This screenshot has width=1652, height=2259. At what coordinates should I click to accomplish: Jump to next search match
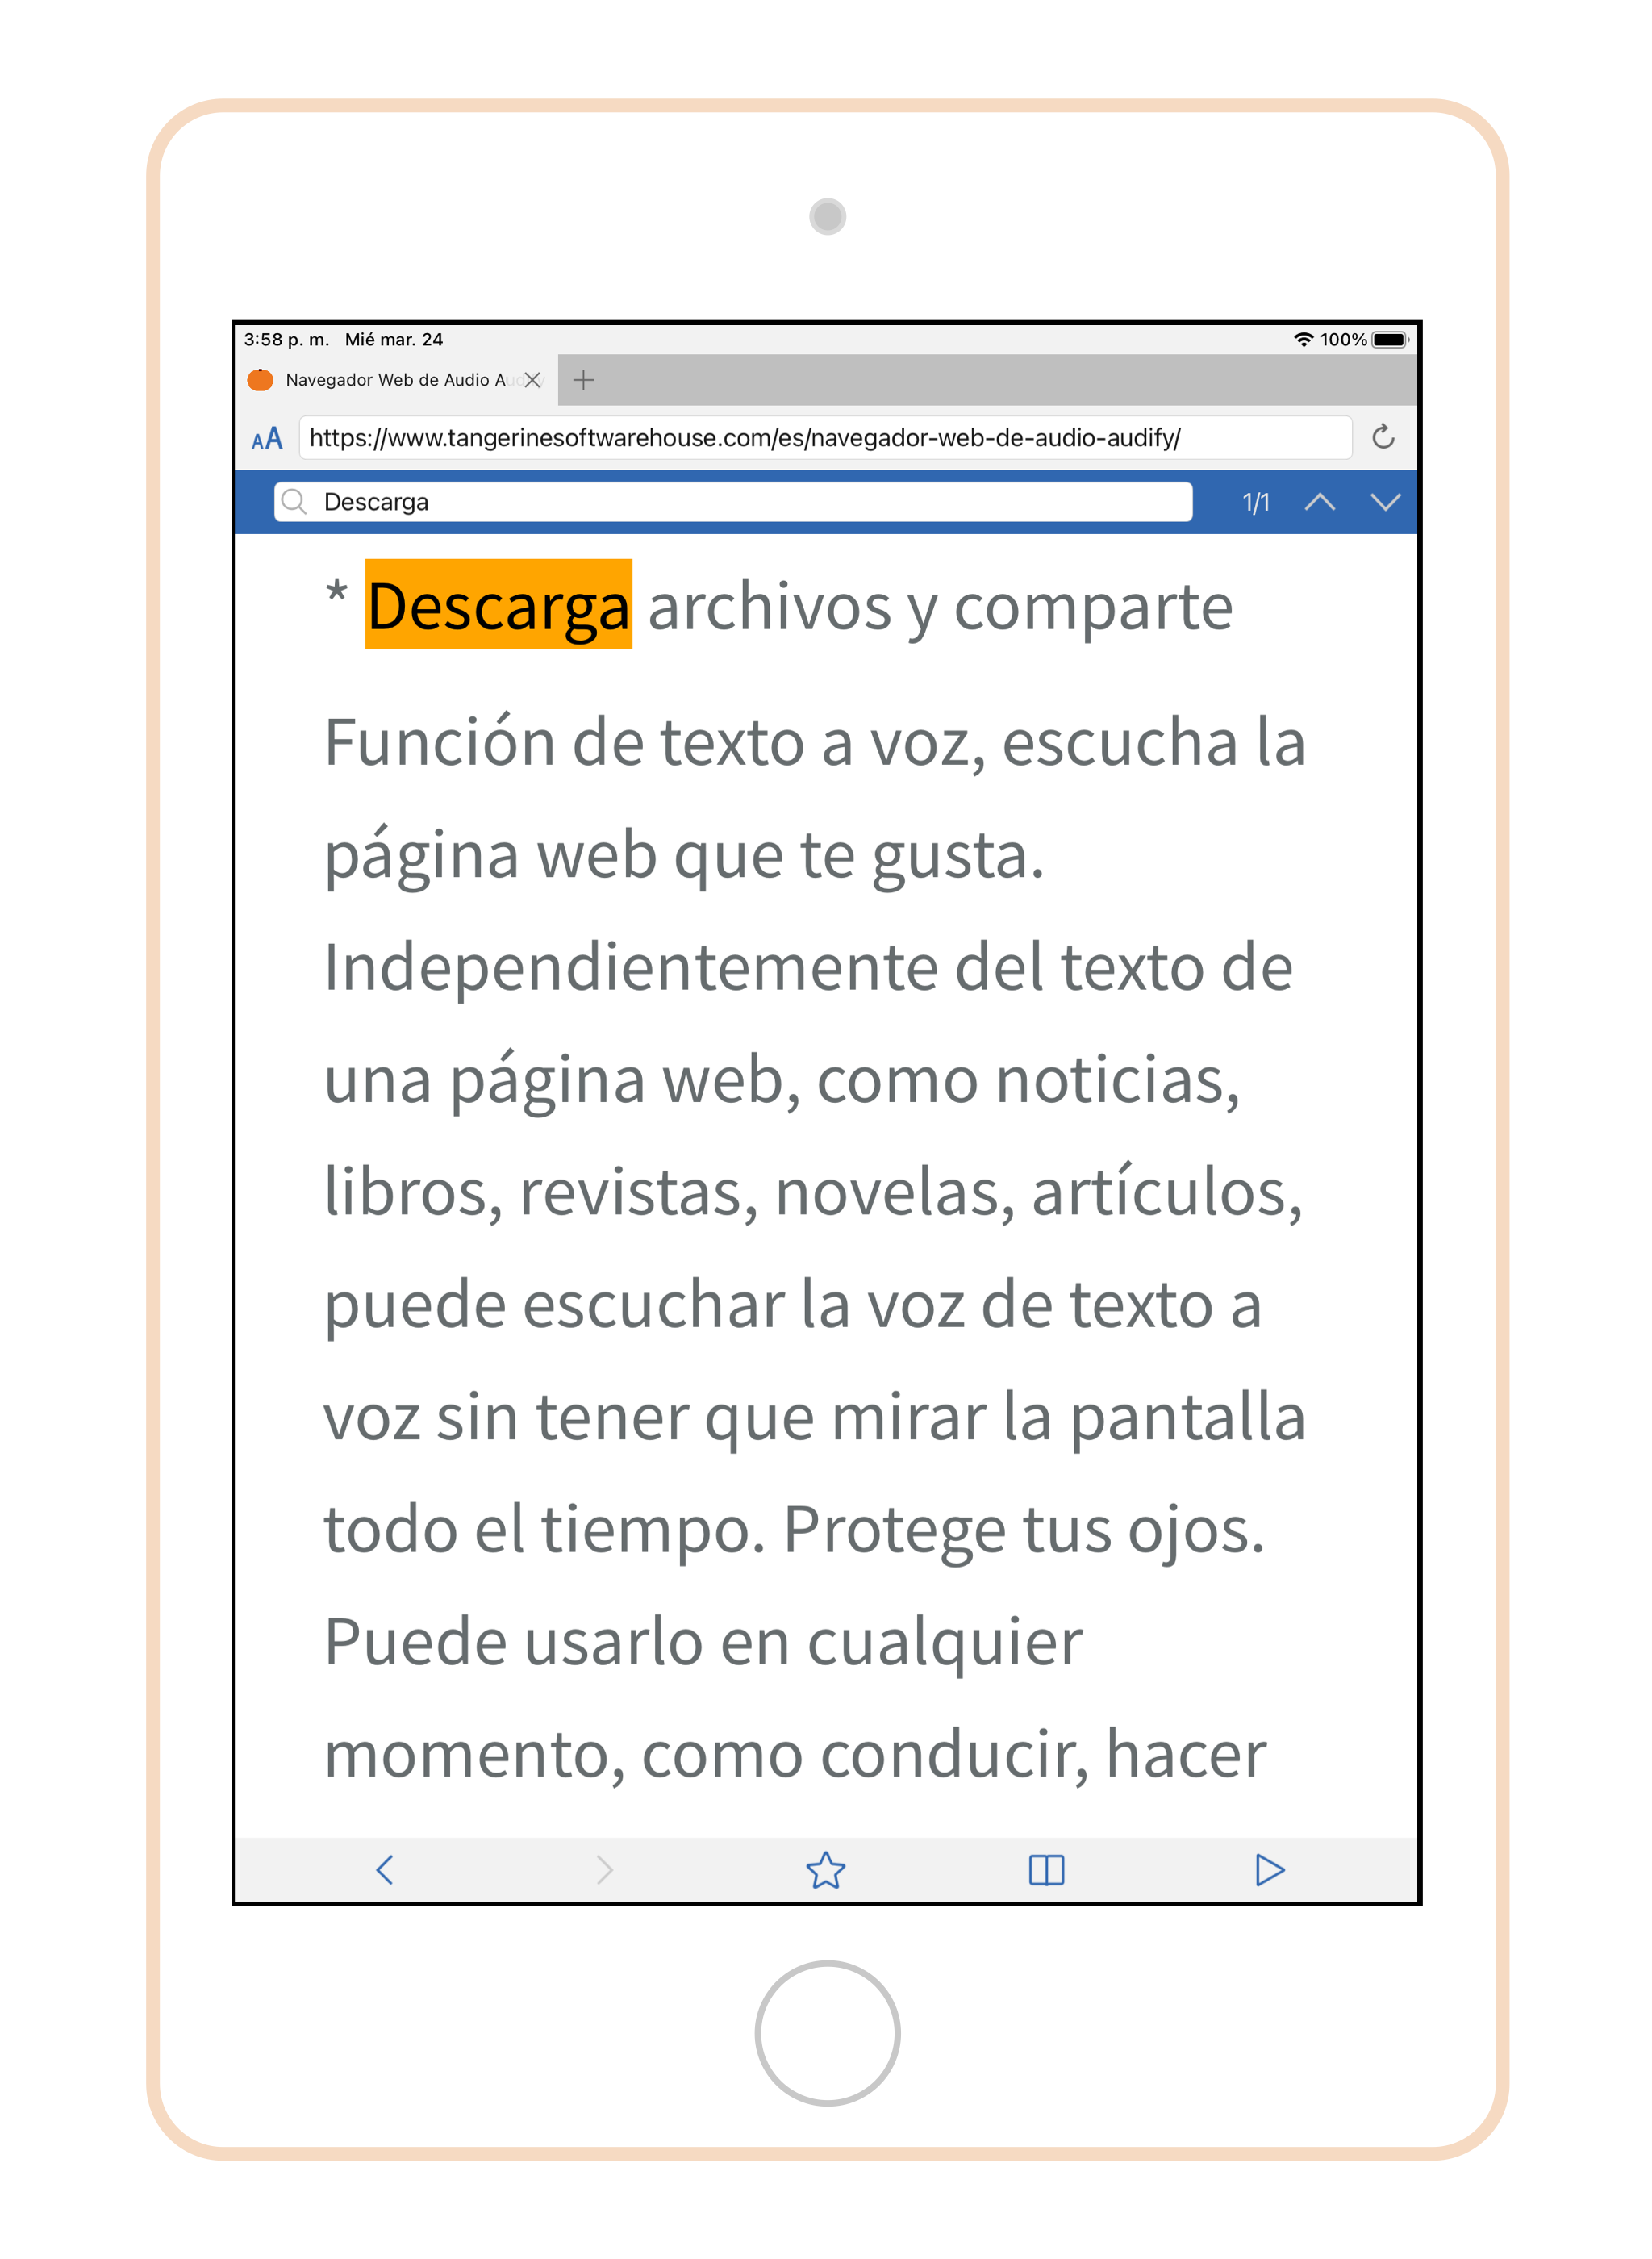(x=1385, y=502)
